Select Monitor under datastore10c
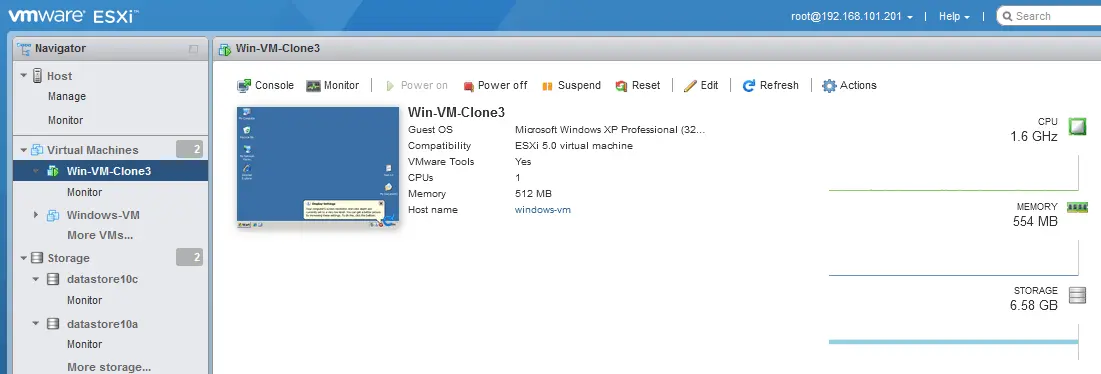This screenshot has height=374, width=1101. pos(84,300)
